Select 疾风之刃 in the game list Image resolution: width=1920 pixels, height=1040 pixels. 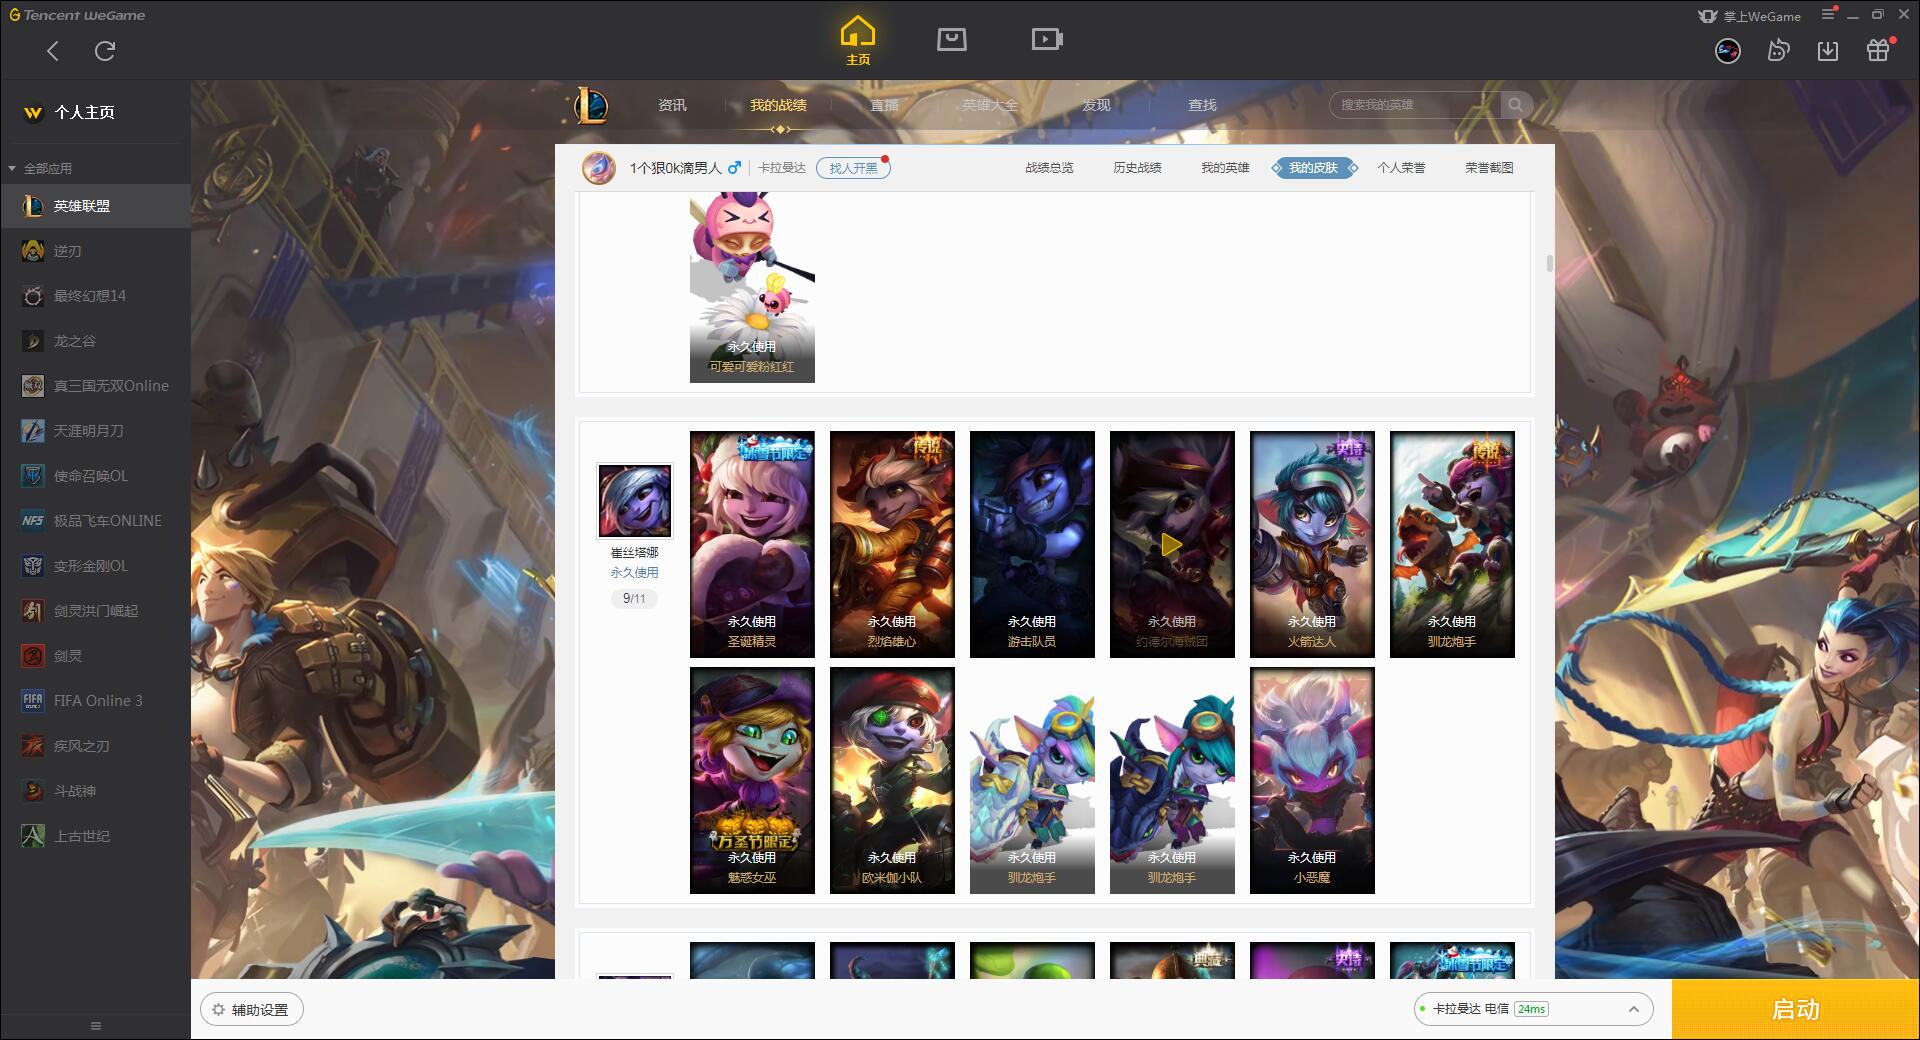click(x=95, y=746)
